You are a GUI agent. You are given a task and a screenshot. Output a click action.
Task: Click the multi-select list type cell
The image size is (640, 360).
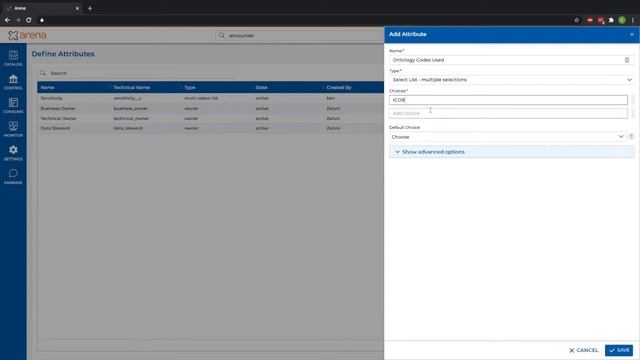(x=201, y=98)
